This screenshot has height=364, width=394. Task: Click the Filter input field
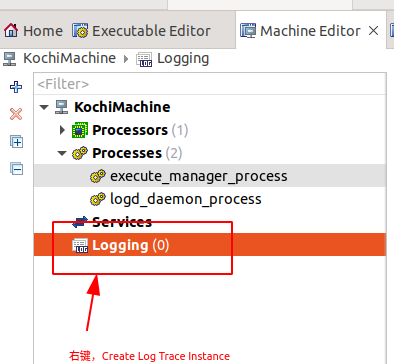(210, 84)
